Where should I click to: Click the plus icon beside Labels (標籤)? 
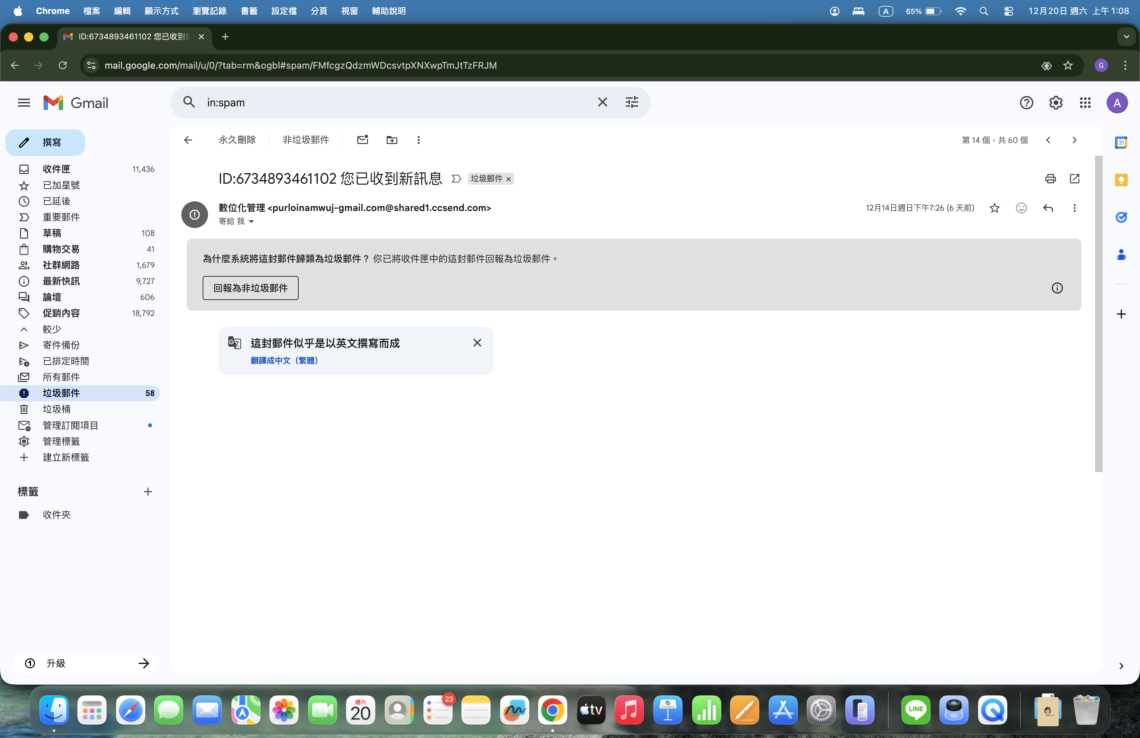(148, 492)
